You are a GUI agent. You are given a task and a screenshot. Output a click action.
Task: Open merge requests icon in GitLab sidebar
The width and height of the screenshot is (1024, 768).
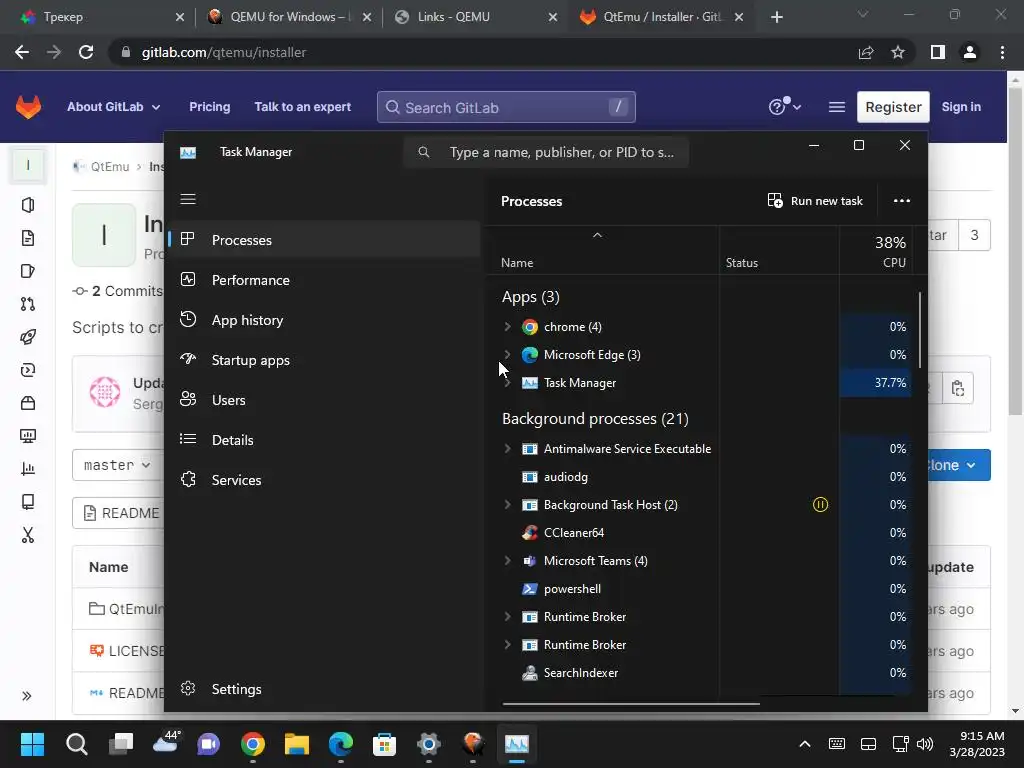27,304
